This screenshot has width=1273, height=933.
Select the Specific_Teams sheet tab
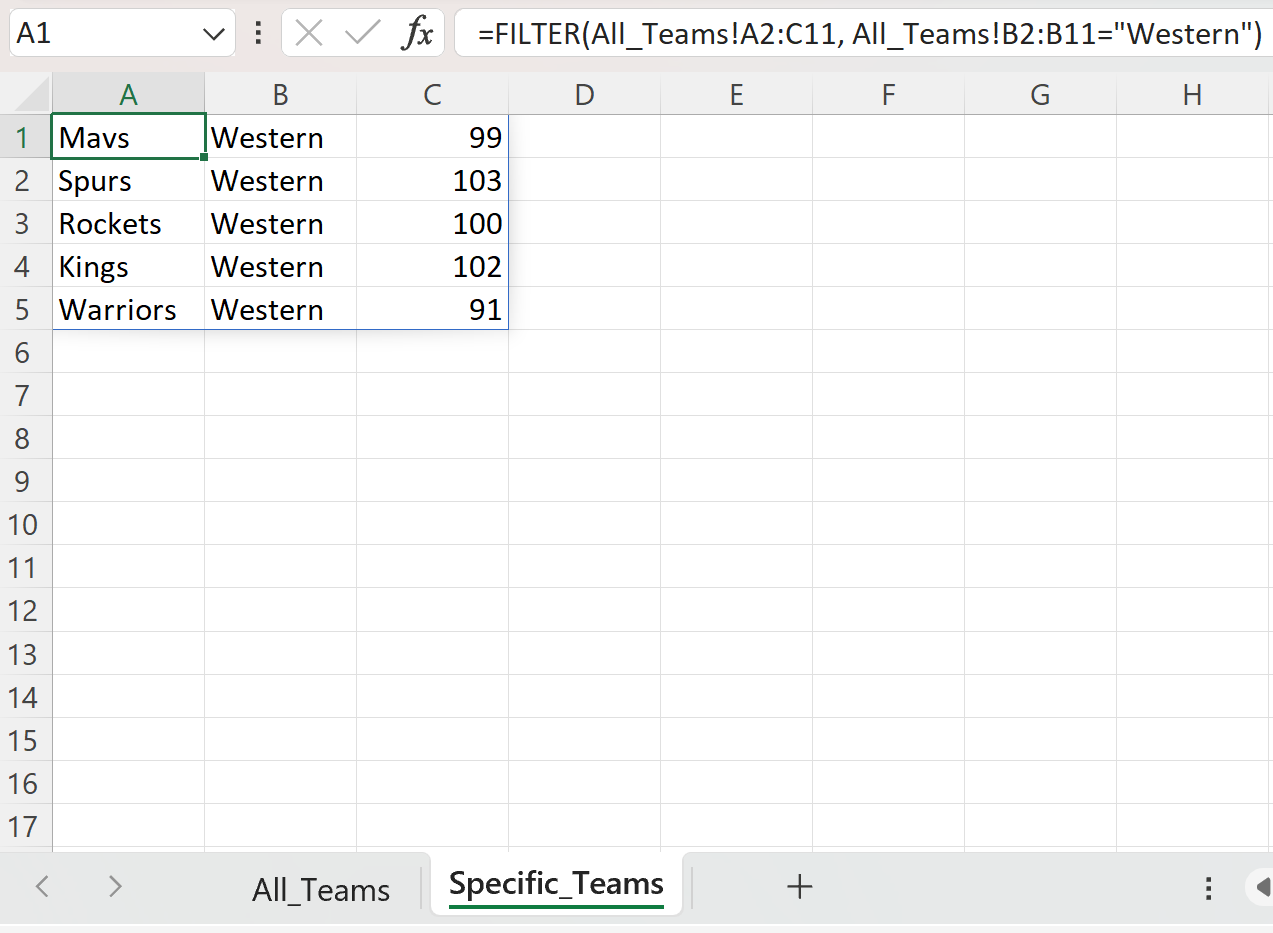tap(556, 884)
